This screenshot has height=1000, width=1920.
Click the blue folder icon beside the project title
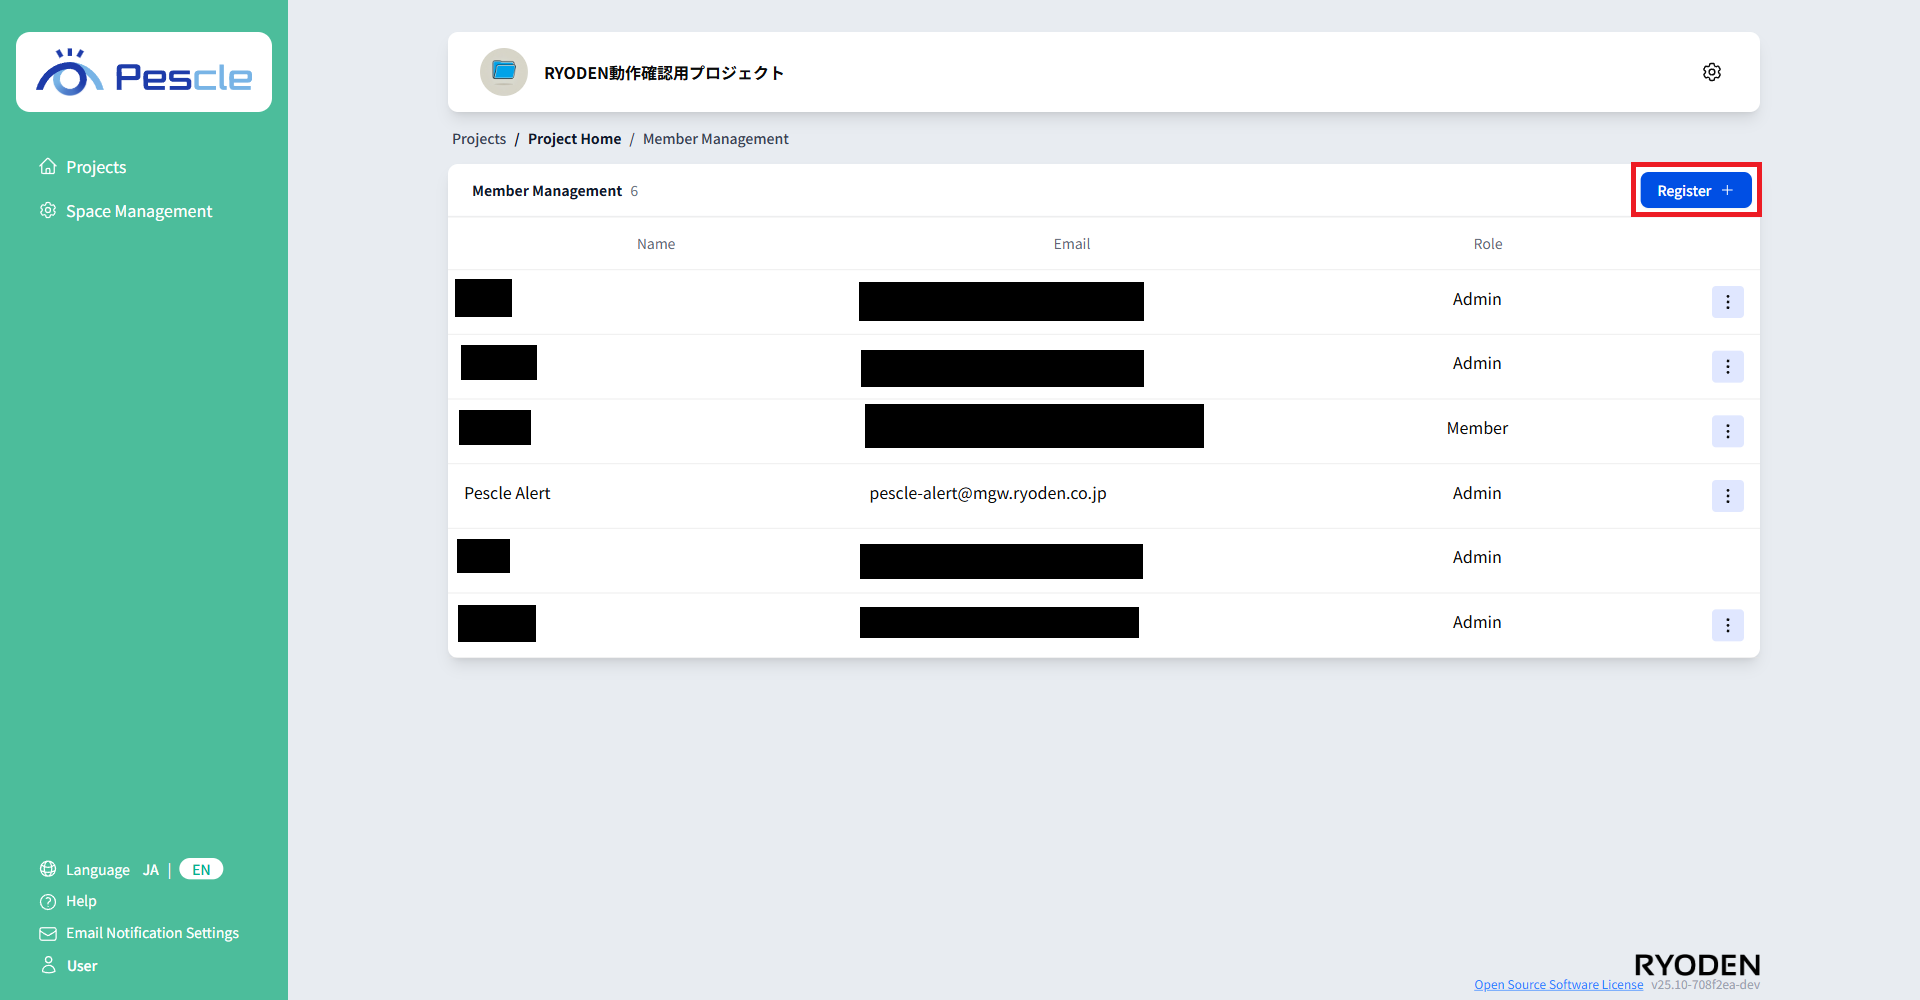click(x=503, y=71)
